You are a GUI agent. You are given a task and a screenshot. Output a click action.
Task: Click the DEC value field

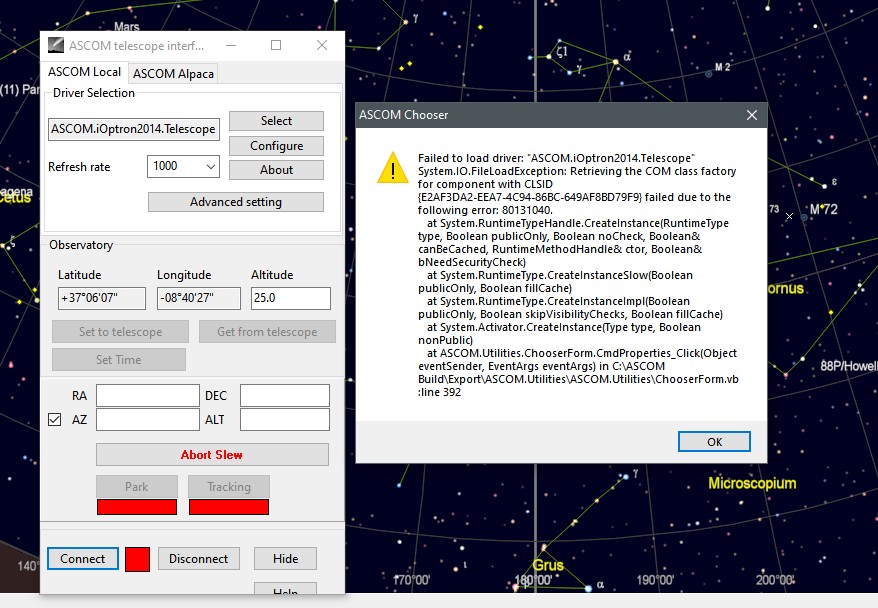tap(284, 395)
